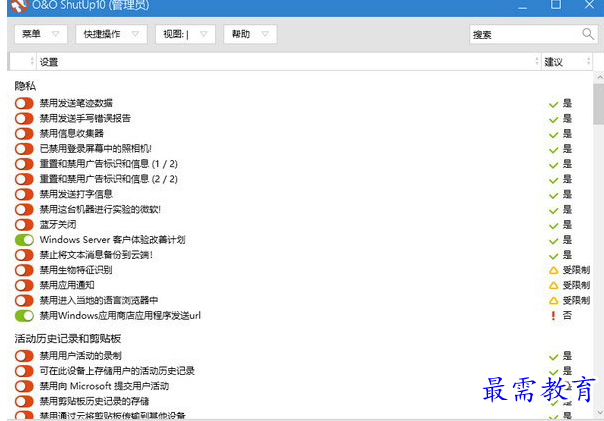Toggle 重置和禁用广告标识和信息 (2 / 2) switch
Screen dimensions: 604x421
(24, 179)
